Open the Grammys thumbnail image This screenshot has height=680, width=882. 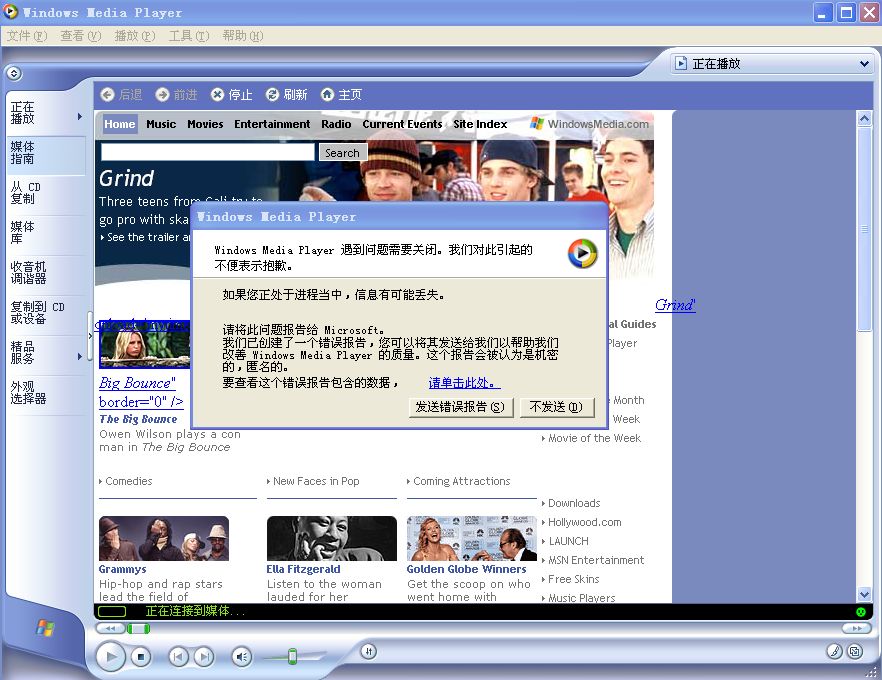coord(164,538)
